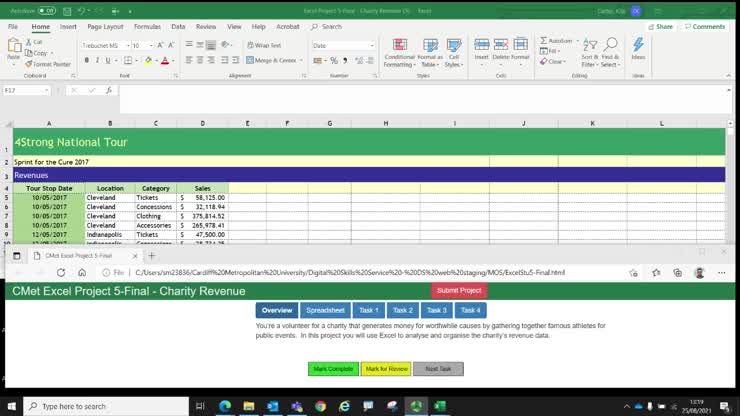This screenshot has height=416, width=740.
Task: Toggle center horizontal alignment
Action: (x=200, y=60)
